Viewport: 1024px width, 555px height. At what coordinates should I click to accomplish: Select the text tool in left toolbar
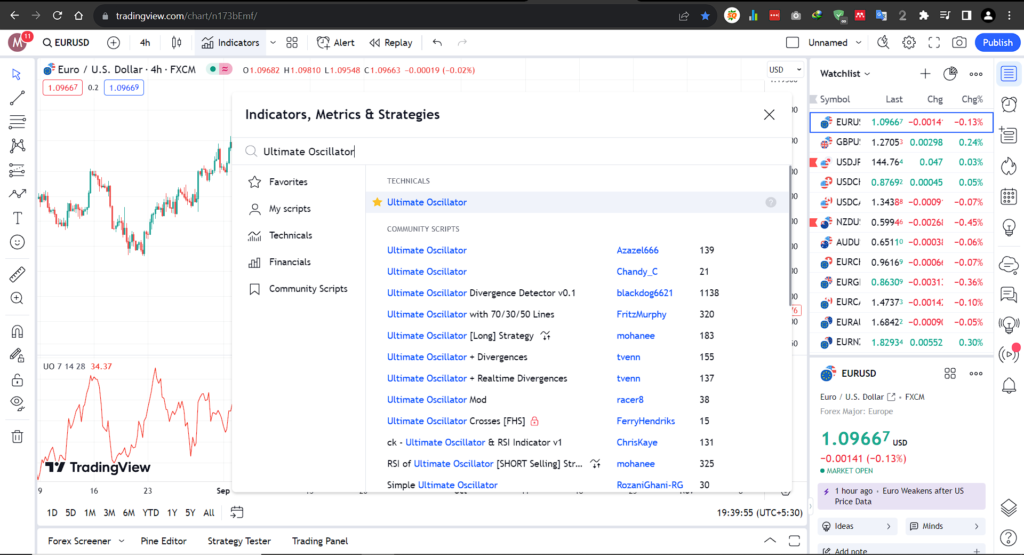coord(17,218)
